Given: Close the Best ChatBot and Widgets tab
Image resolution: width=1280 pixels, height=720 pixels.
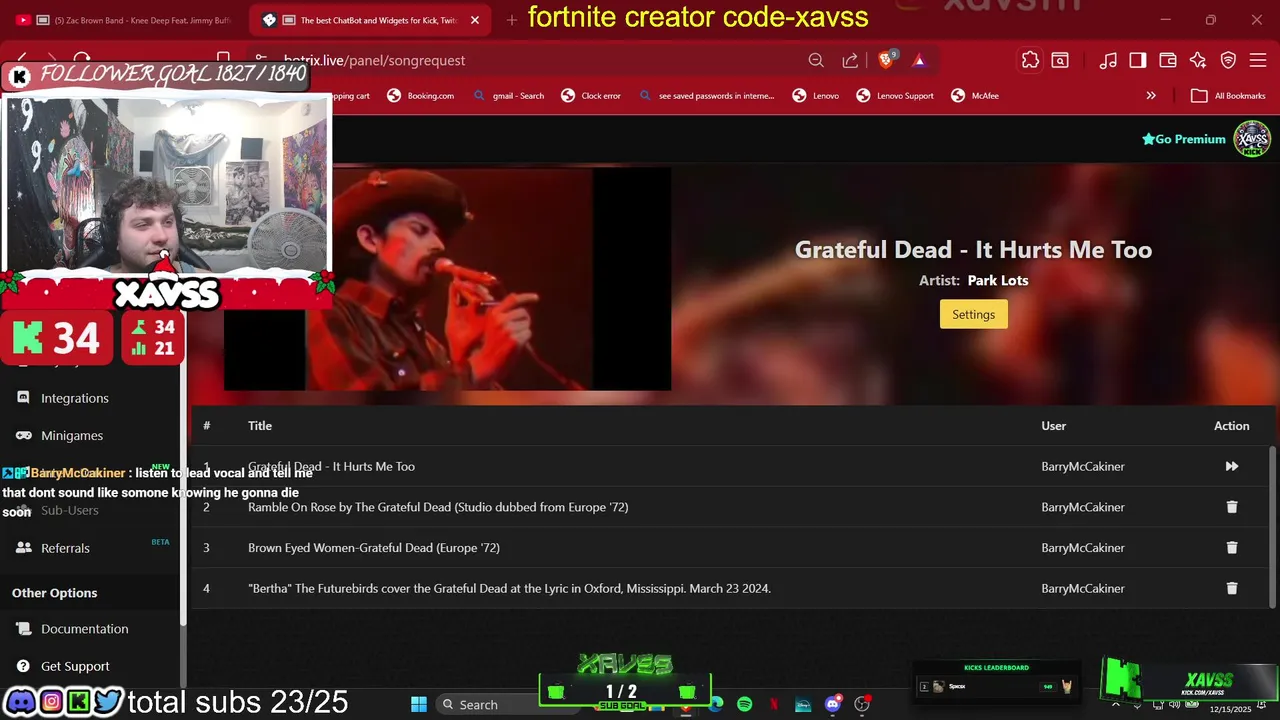Looking at the screenshot, I should [475, 20].
